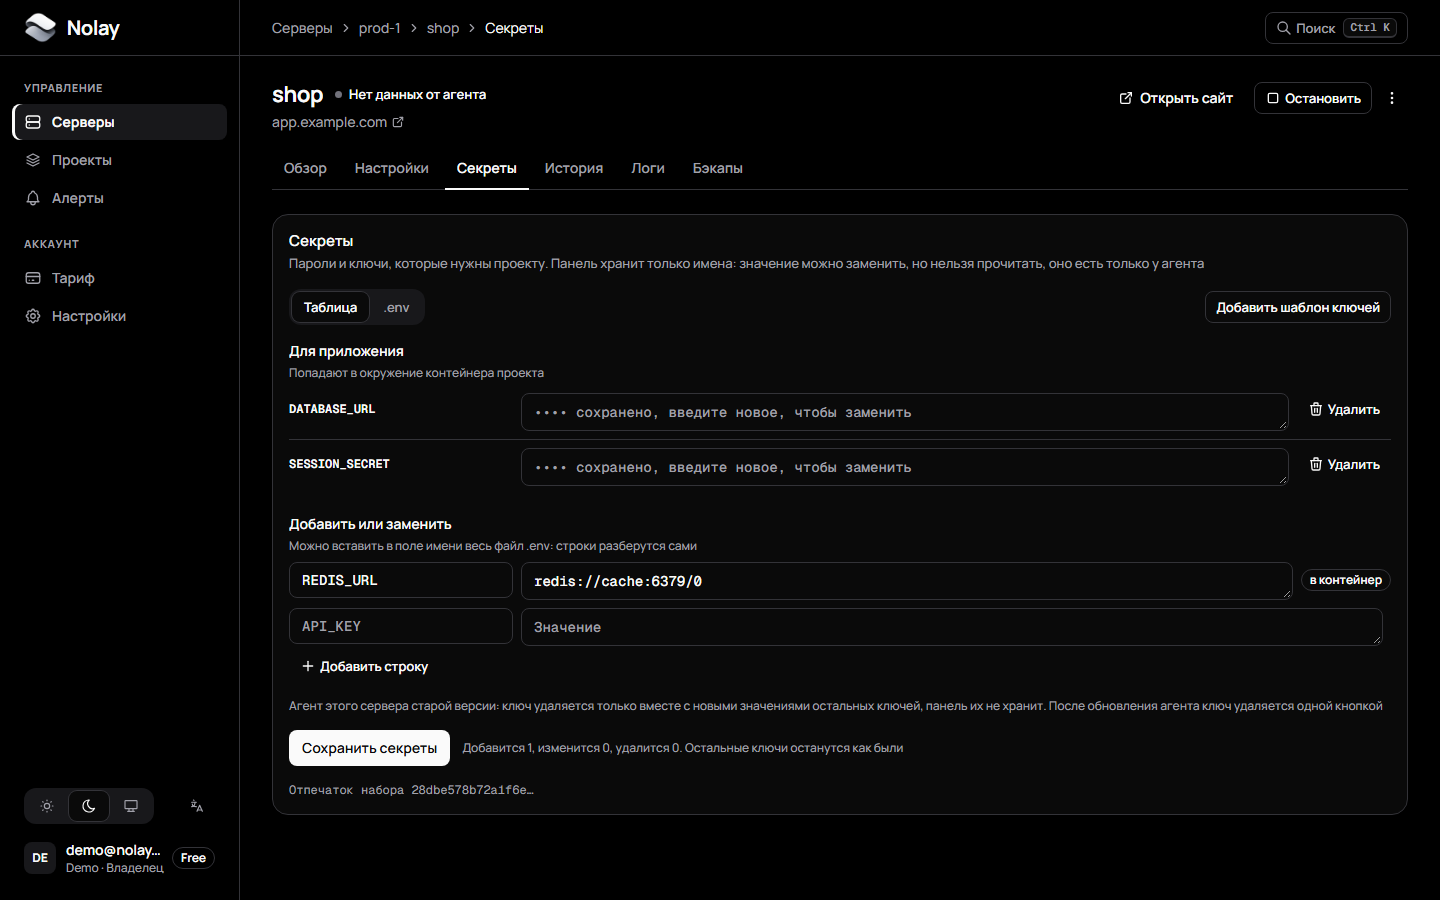The image size is (1440, 900).
Task: Select the Секреты tab
Action: point(487,168)
